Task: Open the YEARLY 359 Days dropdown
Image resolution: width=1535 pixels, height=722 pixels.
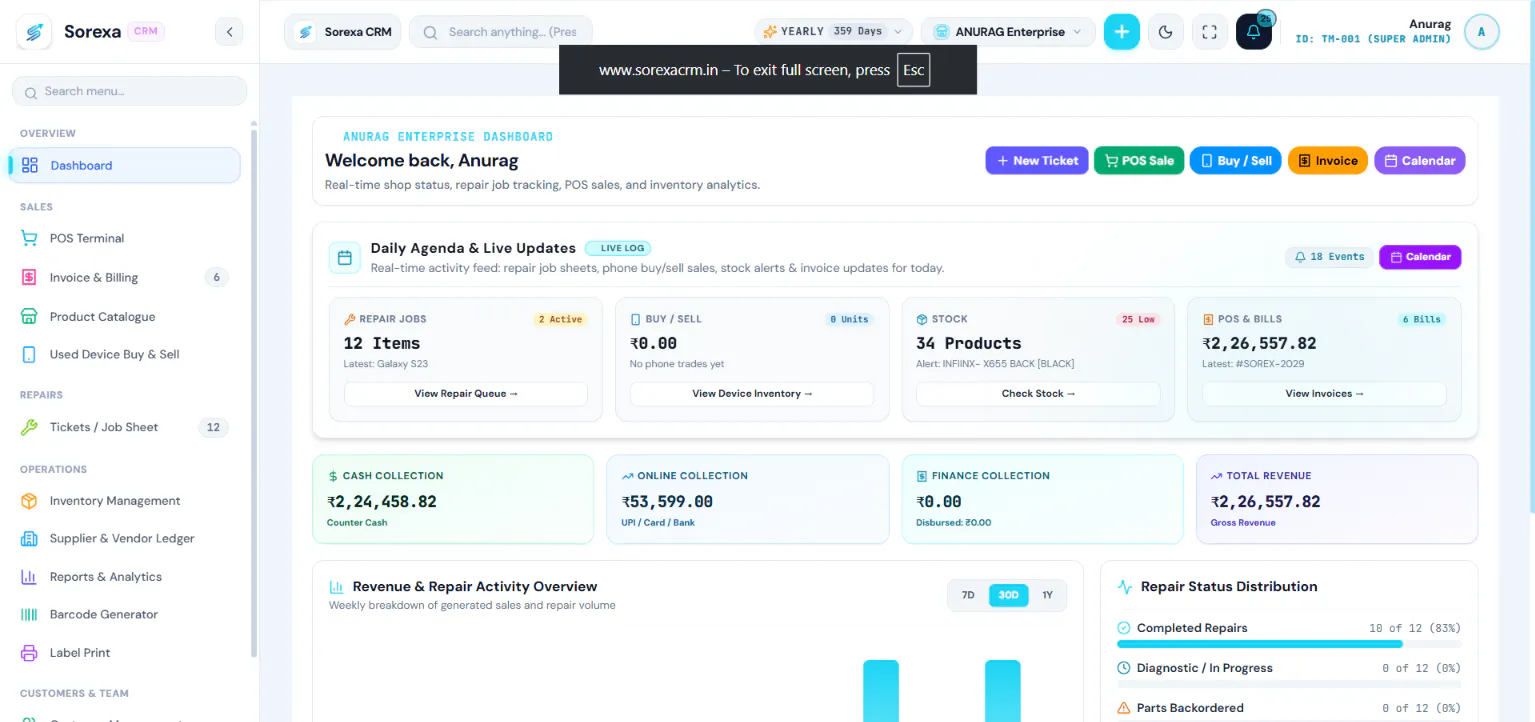Action: 834,32
